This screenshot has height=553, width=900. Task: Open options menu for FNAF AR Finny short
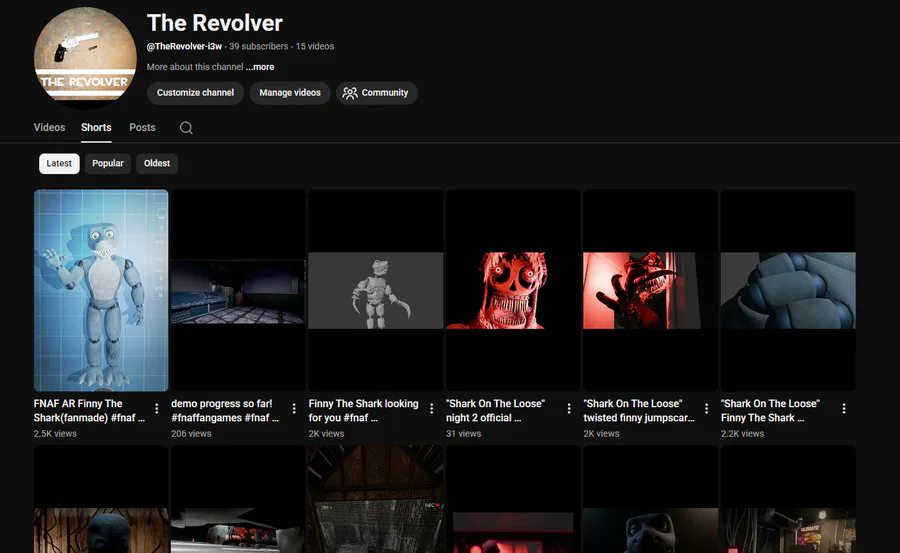(x=157, y=408)
